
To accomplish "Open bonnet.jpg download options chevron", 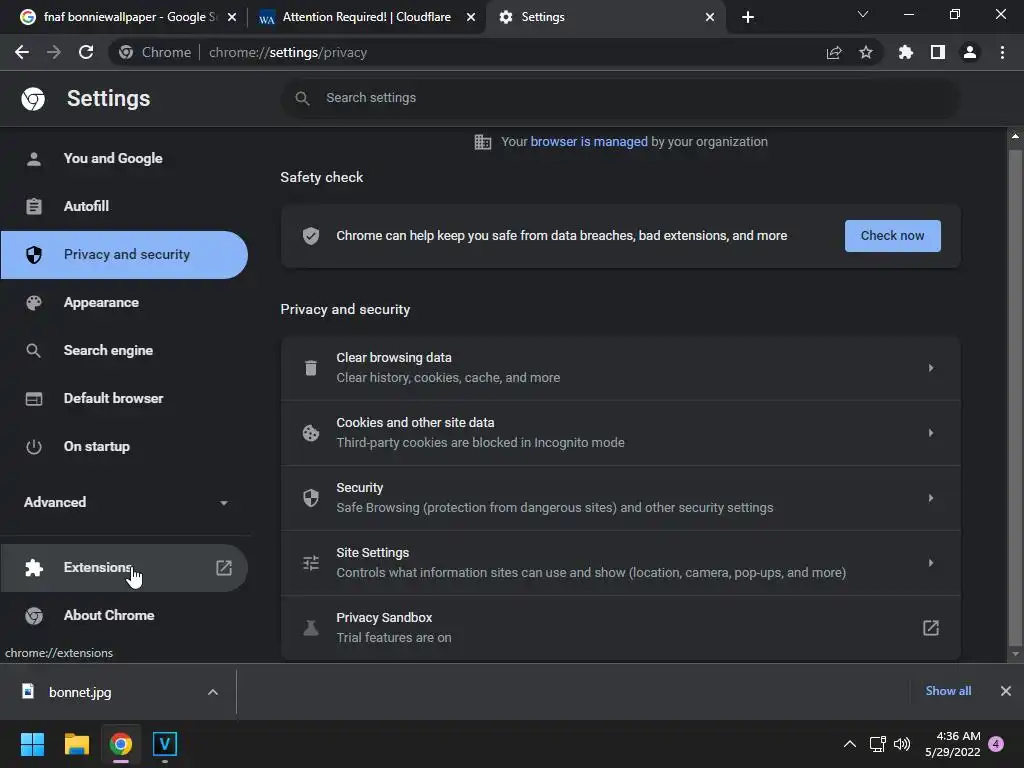I will tap(213, 692).
